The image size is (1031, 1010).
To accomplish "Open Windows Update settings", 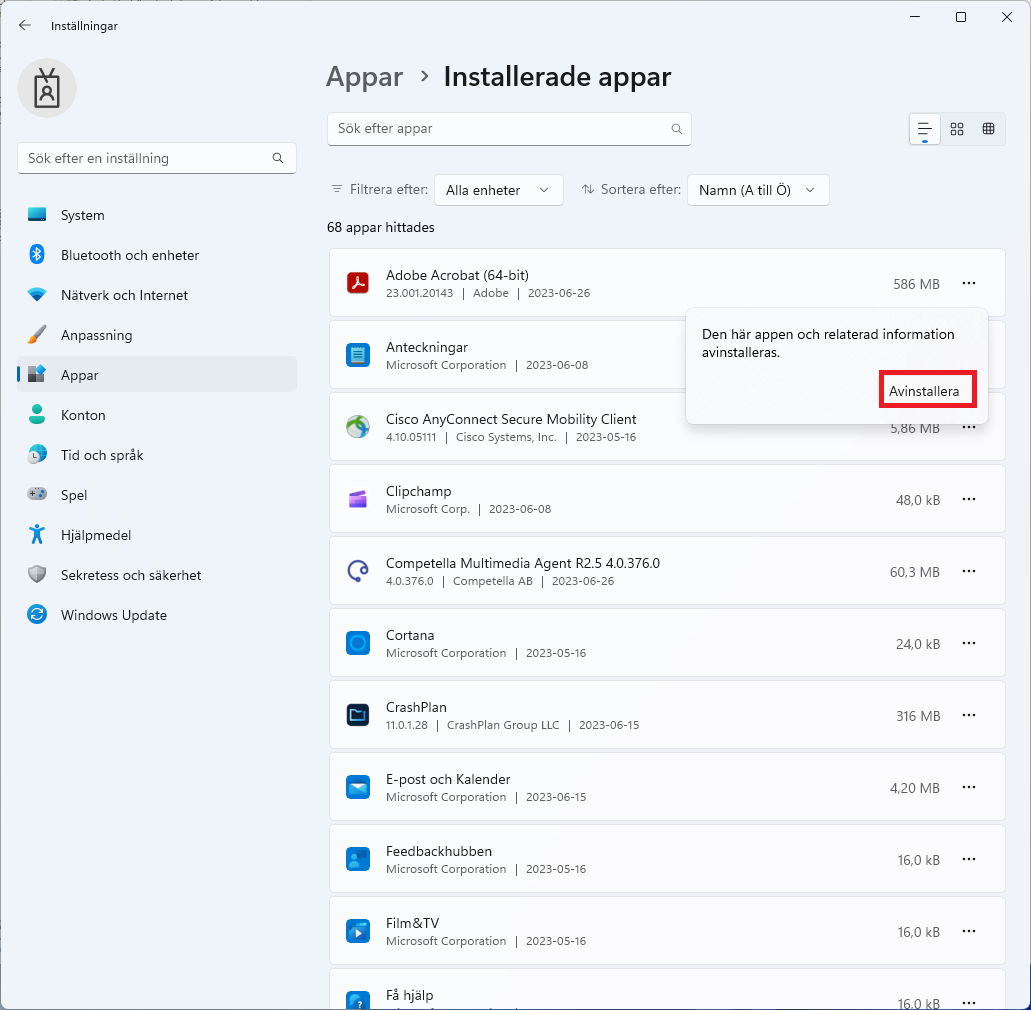I will 156,615.
